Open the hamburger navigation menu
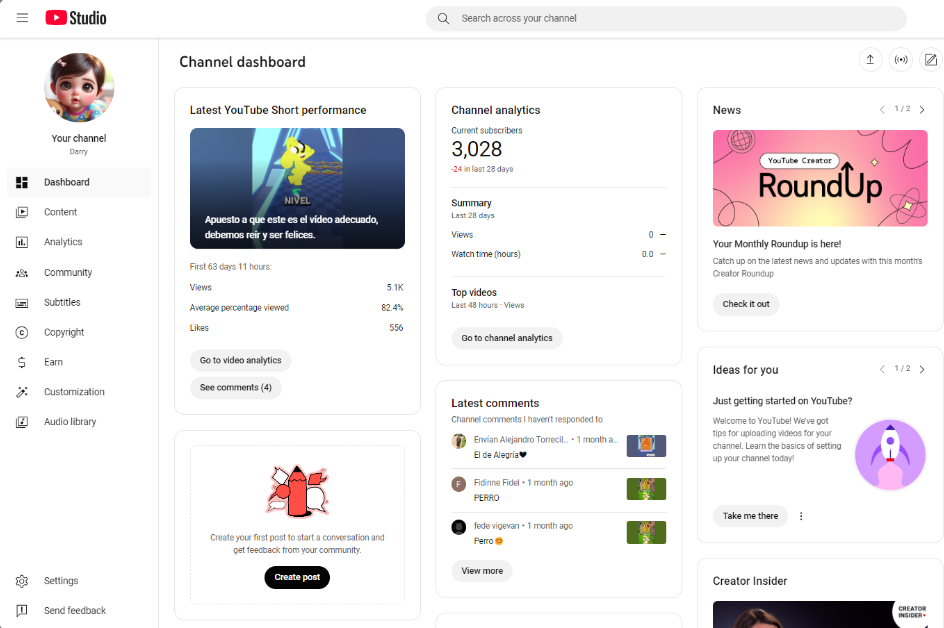This screenshot has height=628, width=944. [22, 18]
